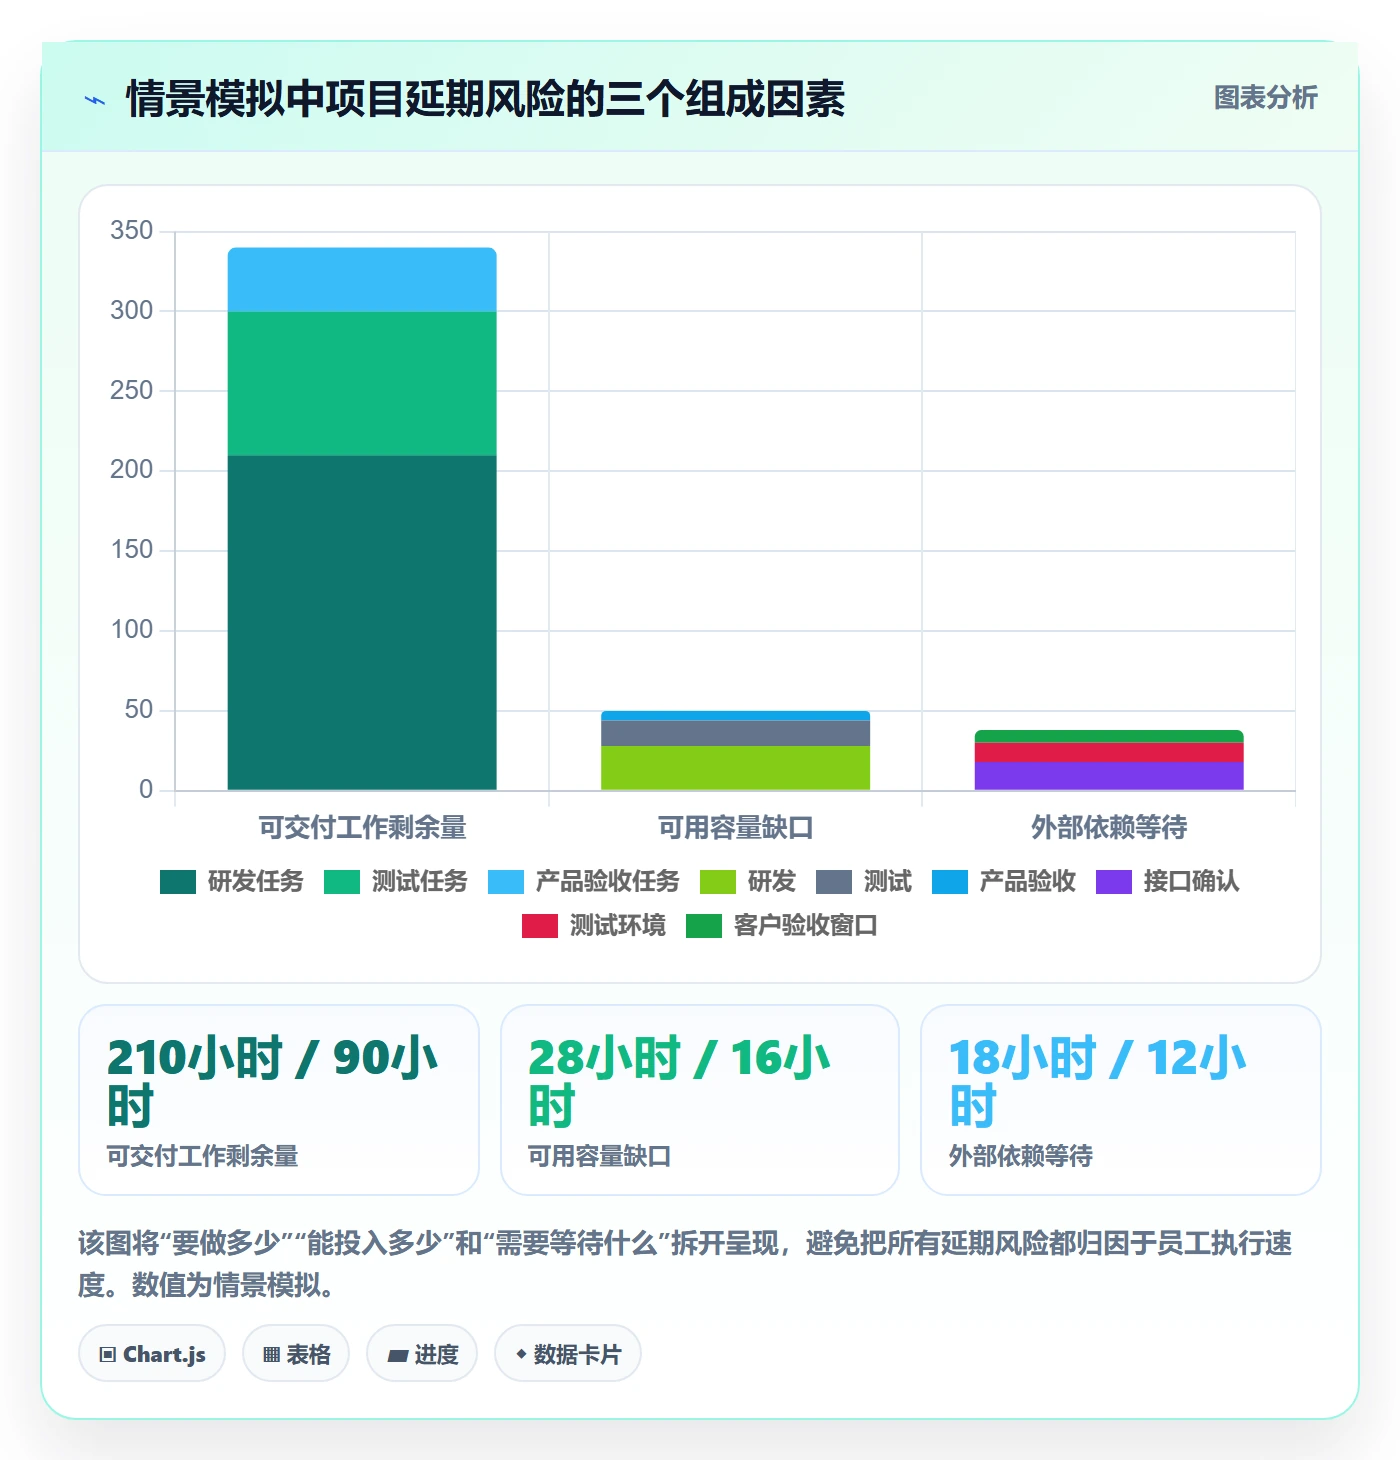Click the purple 接口确认 bar segment
1400x1460 pixels.
click(x=1109, y=776)
